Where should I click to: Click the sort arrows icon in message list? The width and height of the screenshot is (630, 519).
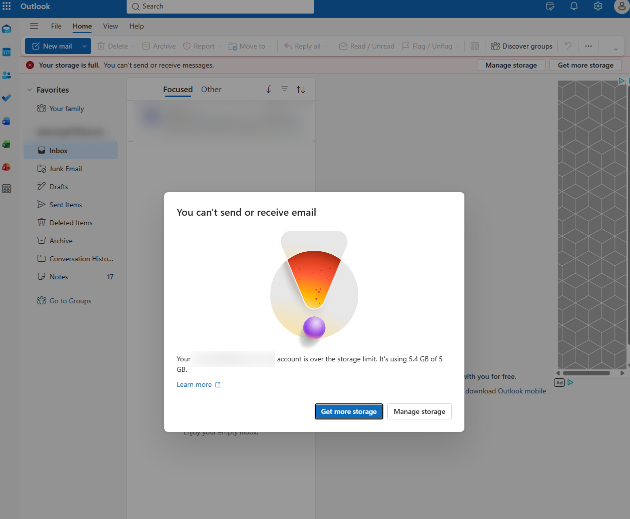click(301, 90)
